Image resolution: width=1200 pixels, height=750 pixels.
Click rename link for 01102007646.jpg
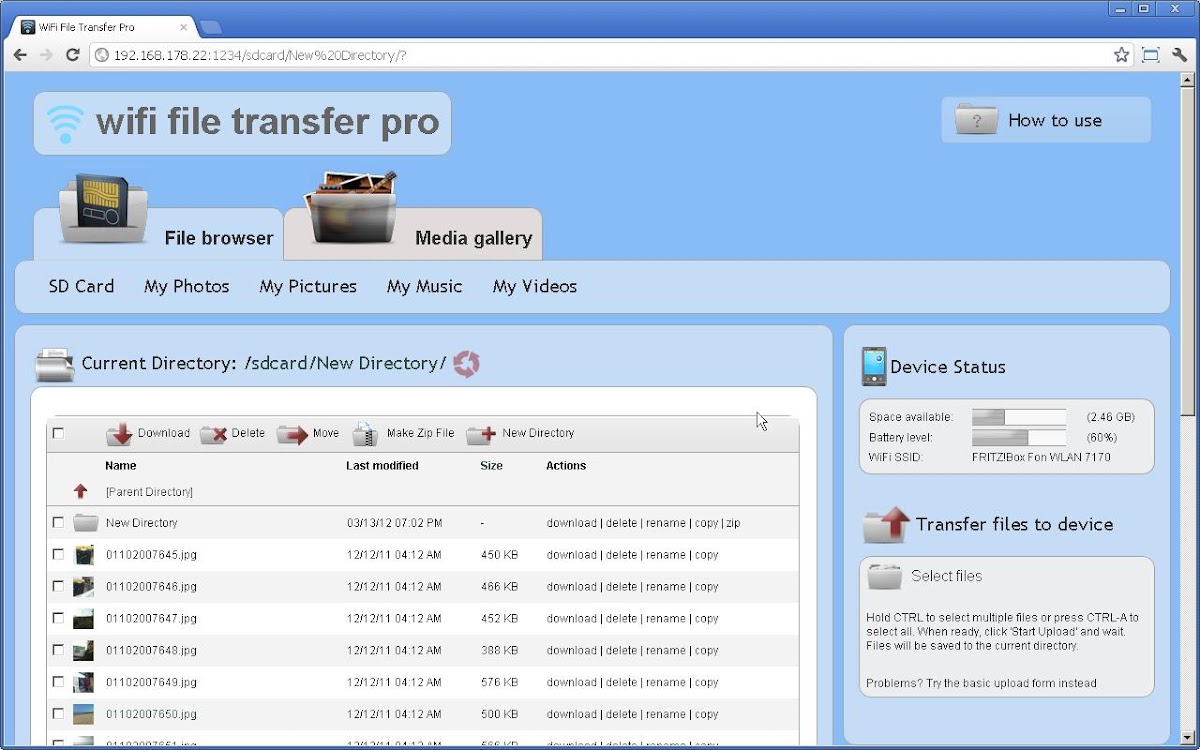tap(665, 587)
